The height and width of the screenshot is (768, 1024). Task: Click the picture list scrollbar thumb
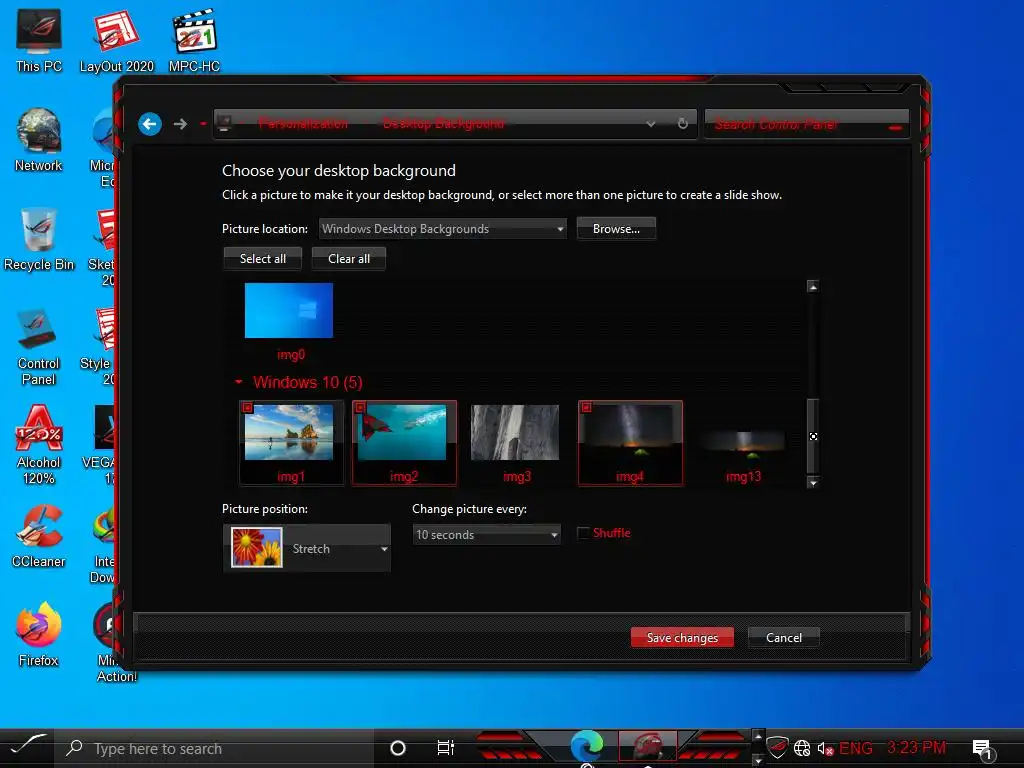click(x=812, y=436)
